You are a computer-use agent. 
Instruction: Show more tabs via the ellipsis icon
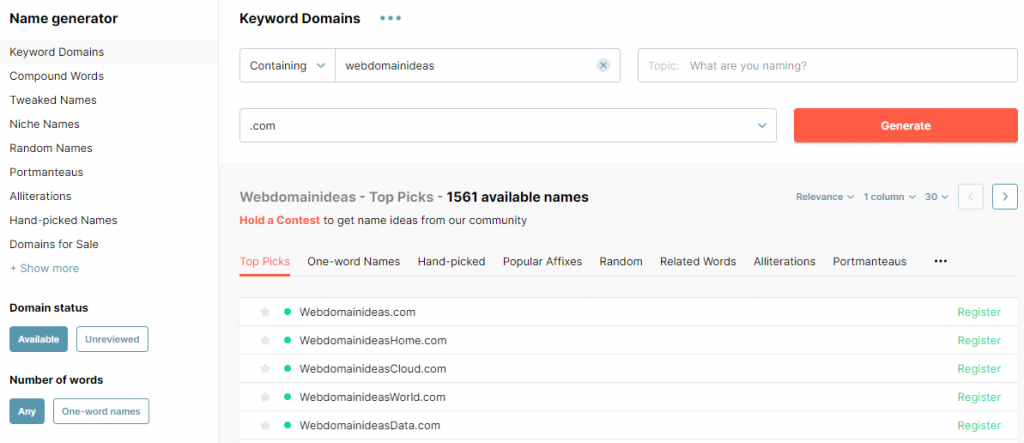tap(940, 261)
